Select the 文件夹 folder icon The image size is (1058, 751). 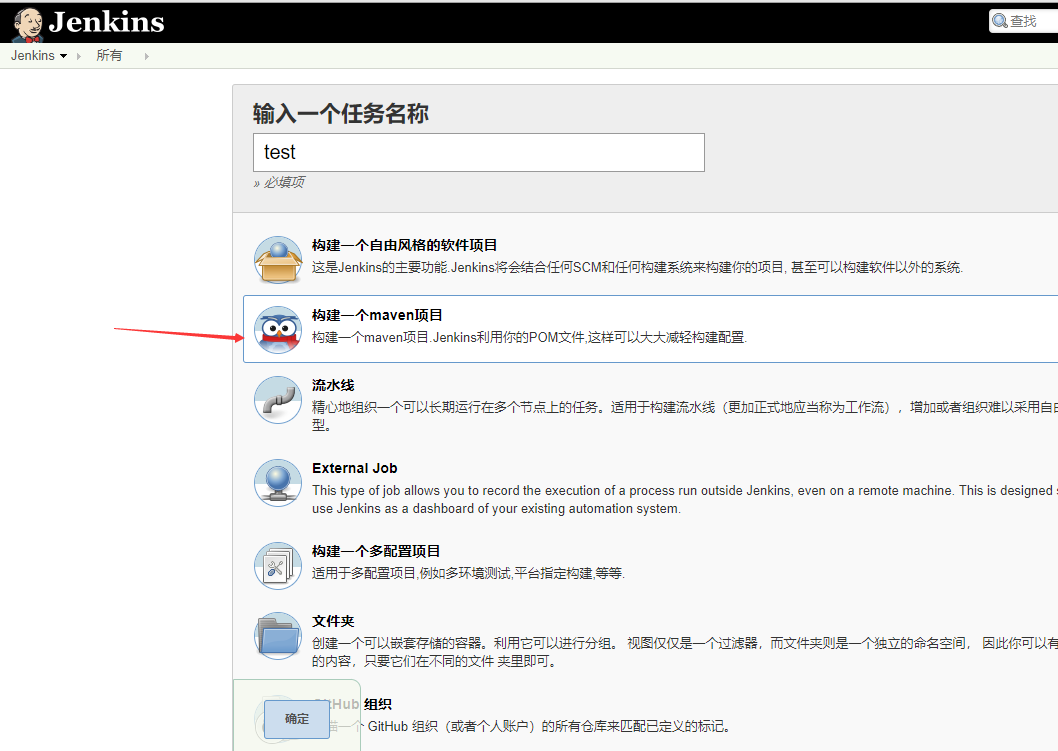[278, 636]
